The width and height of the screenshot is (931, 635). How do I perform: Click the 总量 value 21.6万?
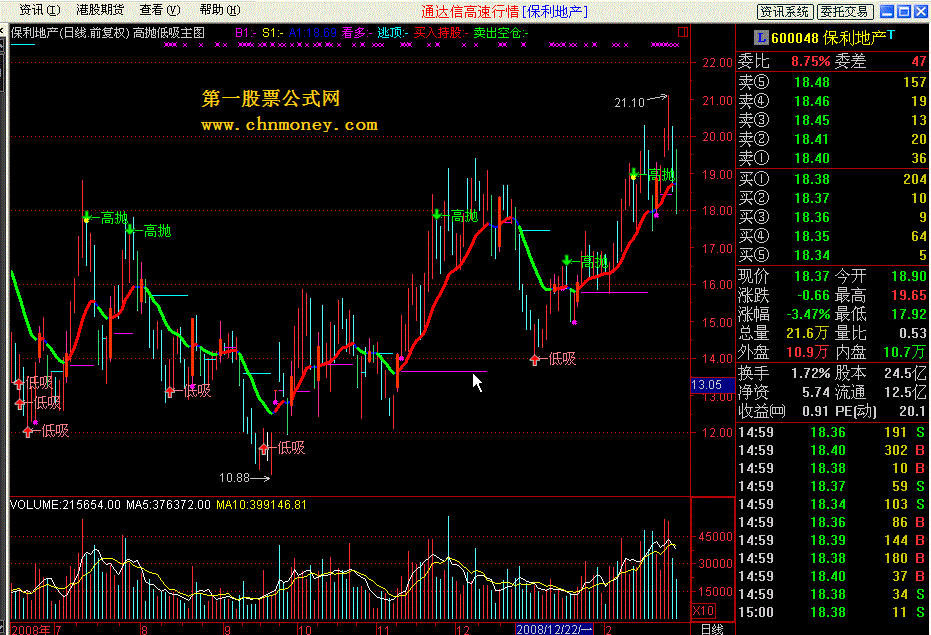click(x=807, y=333)
